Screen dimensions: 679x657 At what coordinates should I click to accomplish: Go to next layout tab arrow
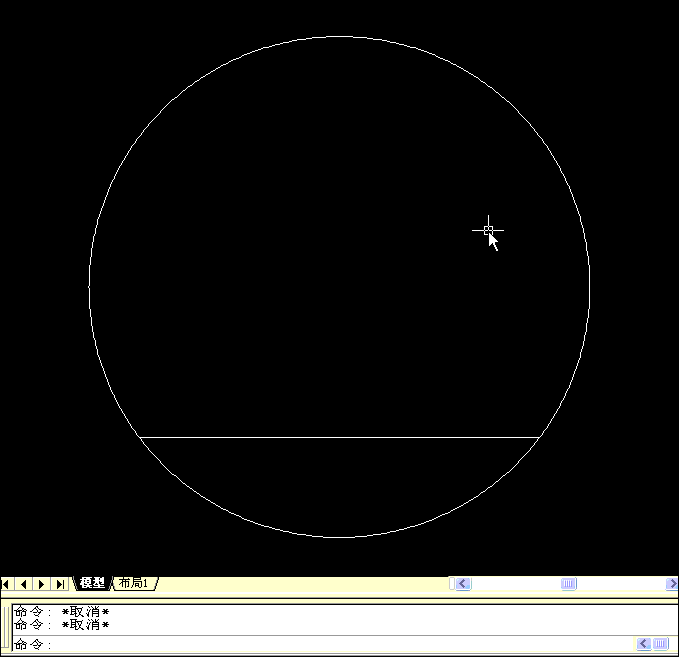[42, 584]
